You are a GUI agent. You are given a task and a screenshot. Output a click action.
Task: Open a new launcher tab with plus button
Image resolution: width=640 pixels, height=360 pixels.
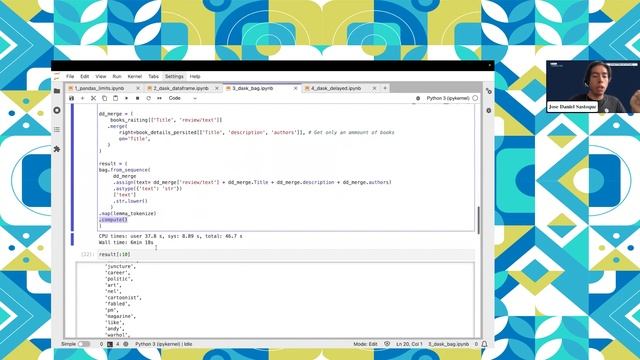(385, 88)
